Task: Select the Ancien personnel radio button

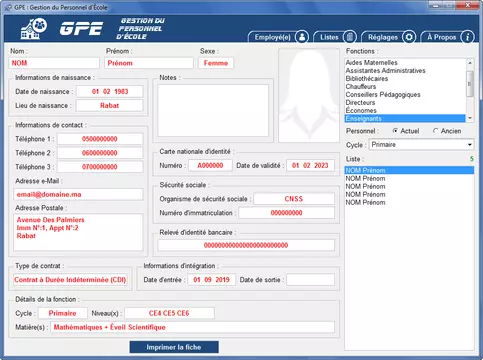Action: pyautogui.click(x=435, y=131)
